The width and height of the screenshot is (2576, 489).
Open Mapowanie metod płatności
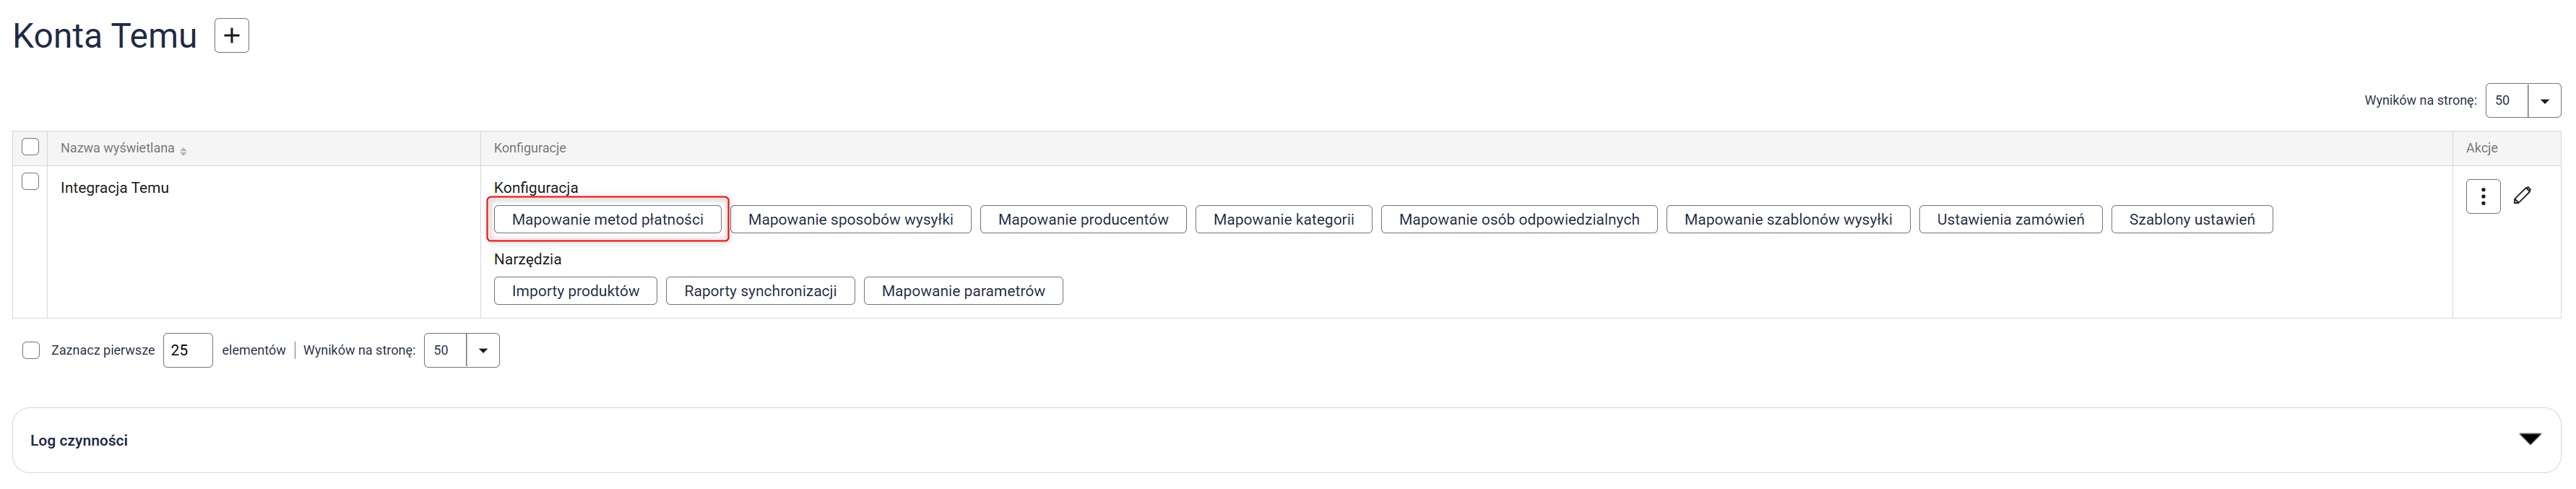tap(607, 220)
